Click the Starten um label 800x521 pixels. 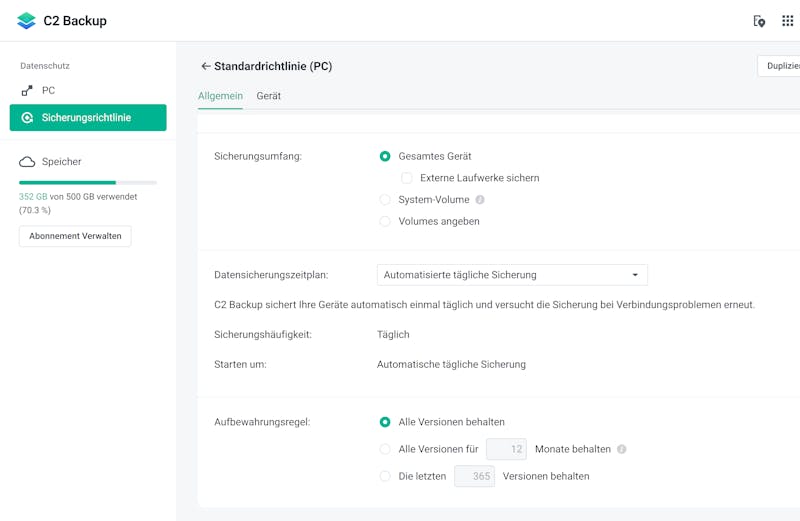(240, 364)
